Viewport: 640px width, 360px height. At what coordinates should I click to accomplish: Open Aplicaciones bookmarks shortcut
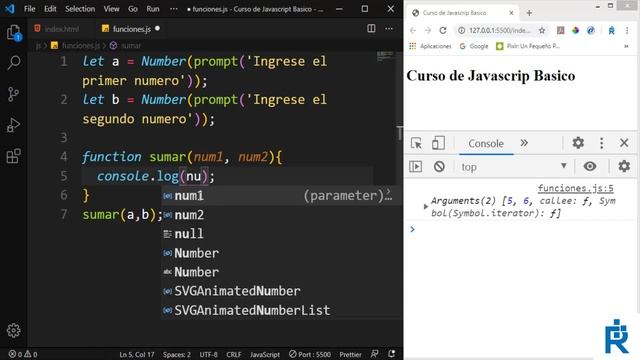coord(430,46)
